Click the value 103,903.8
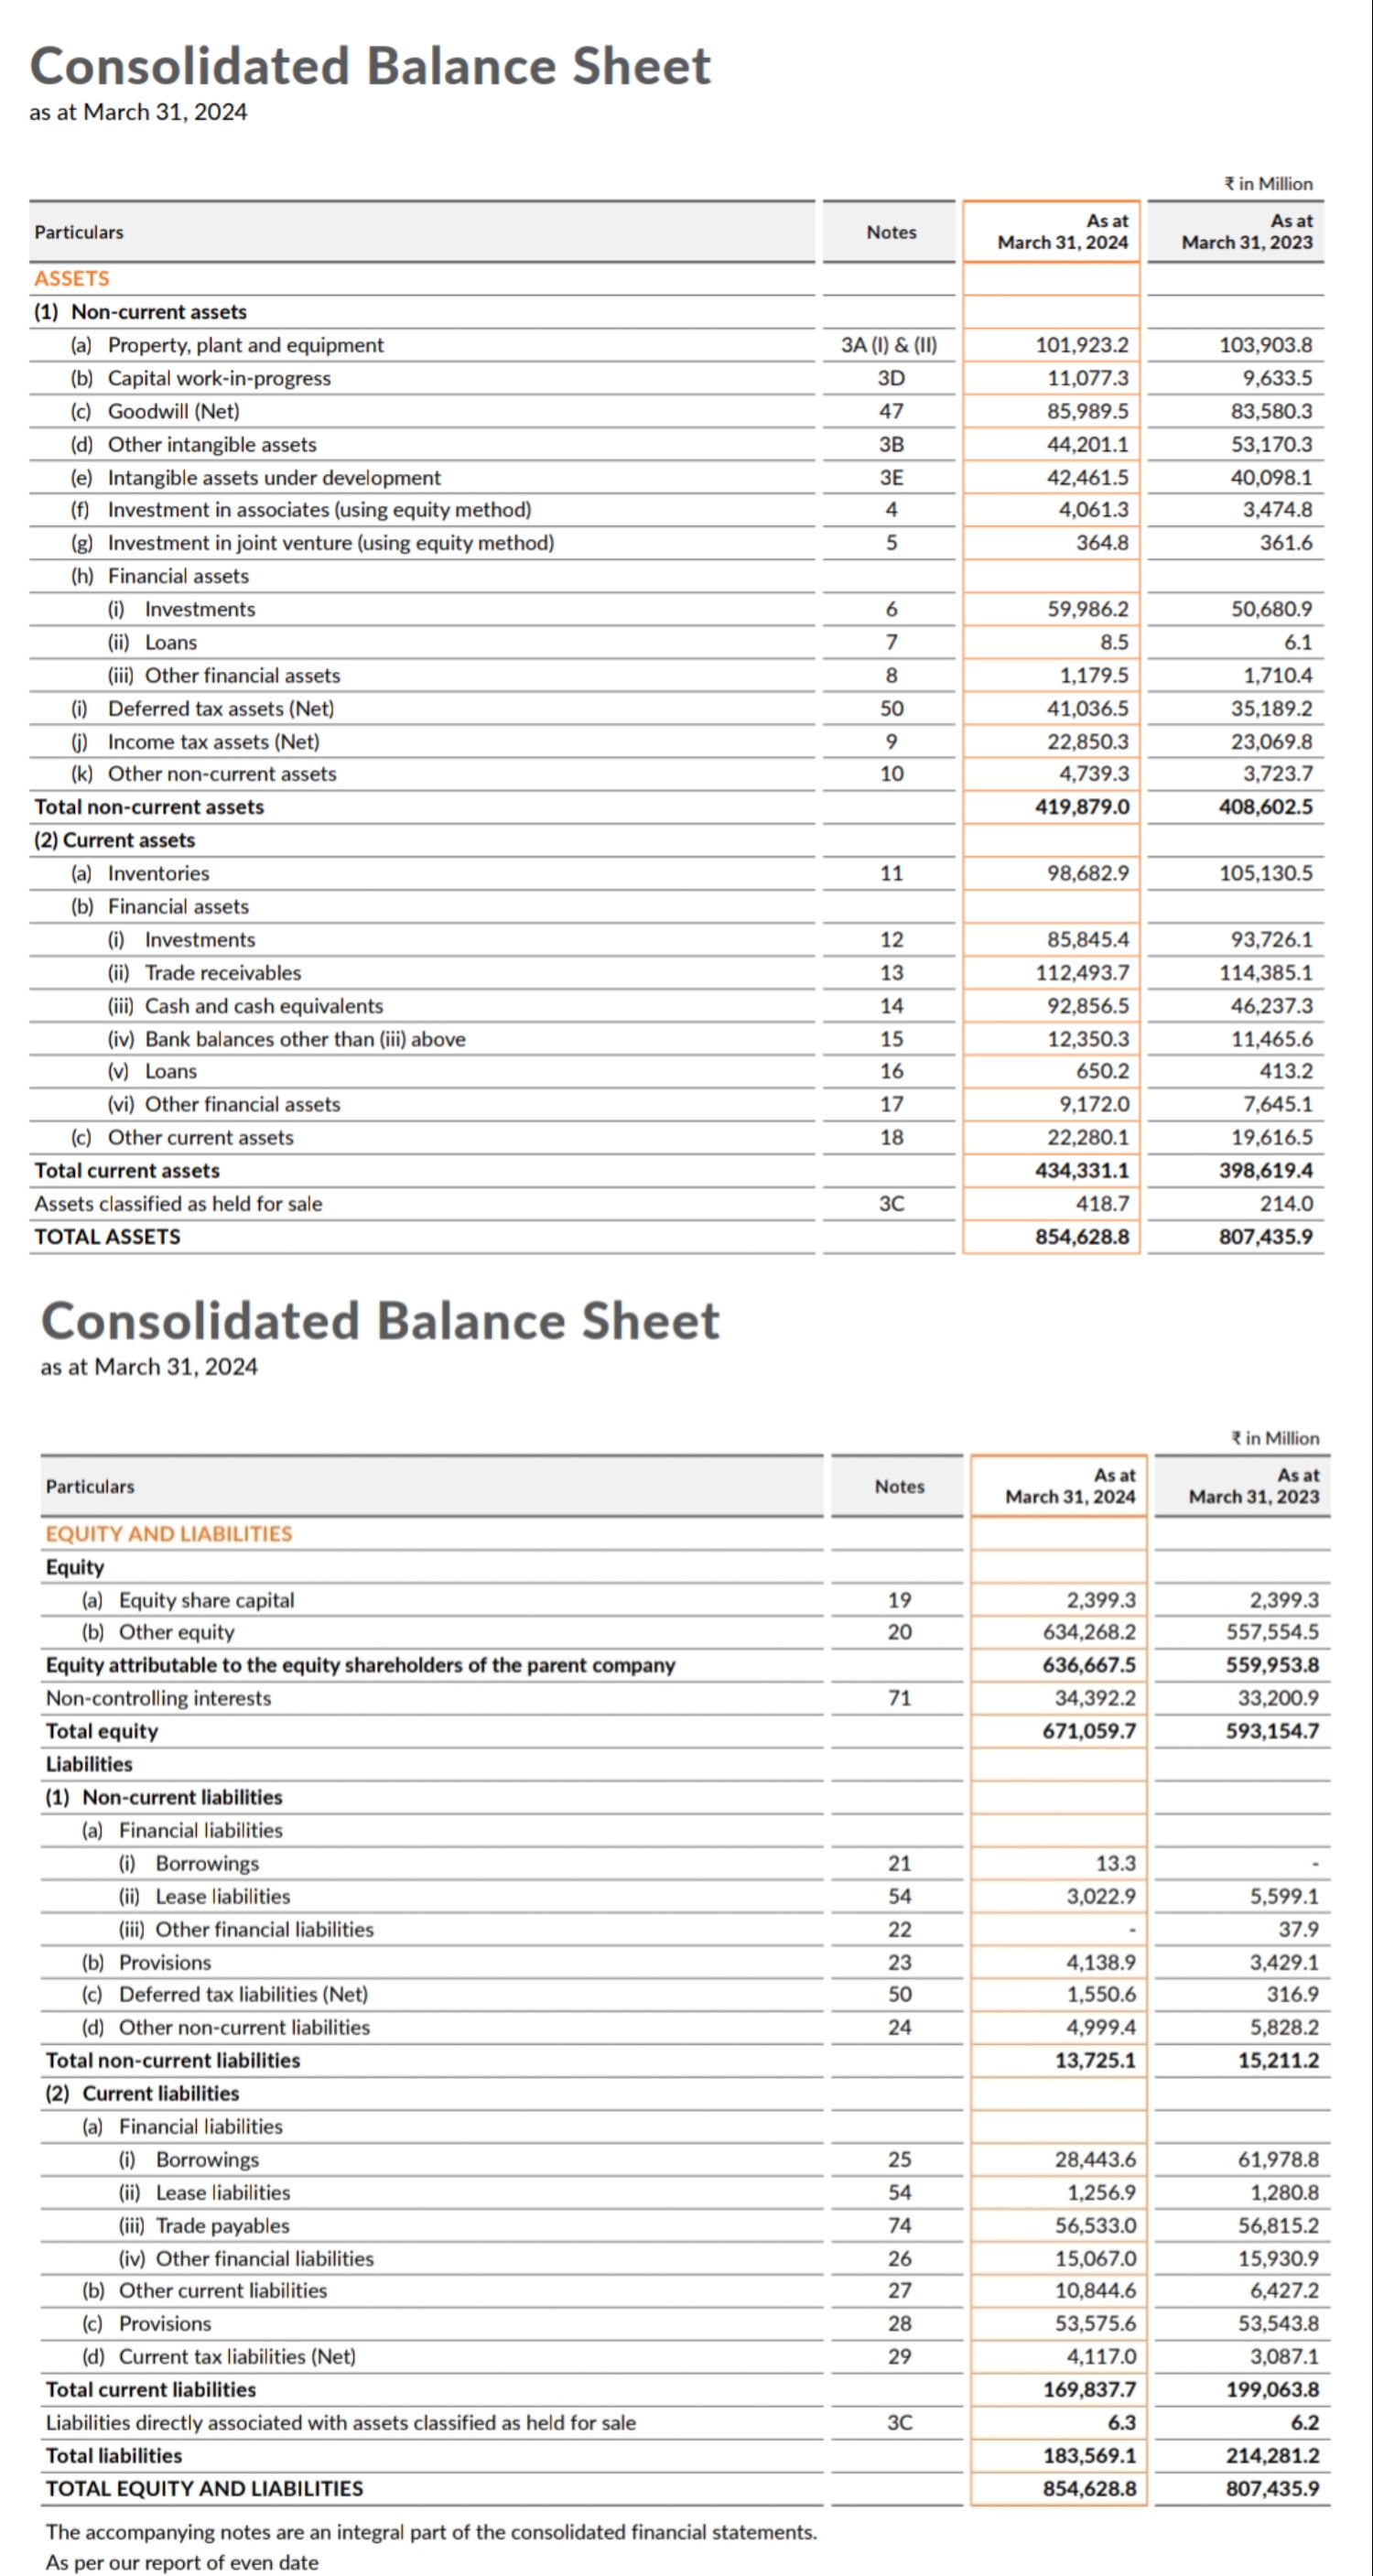The image size is (1373, 2576). click(1265, 345)
